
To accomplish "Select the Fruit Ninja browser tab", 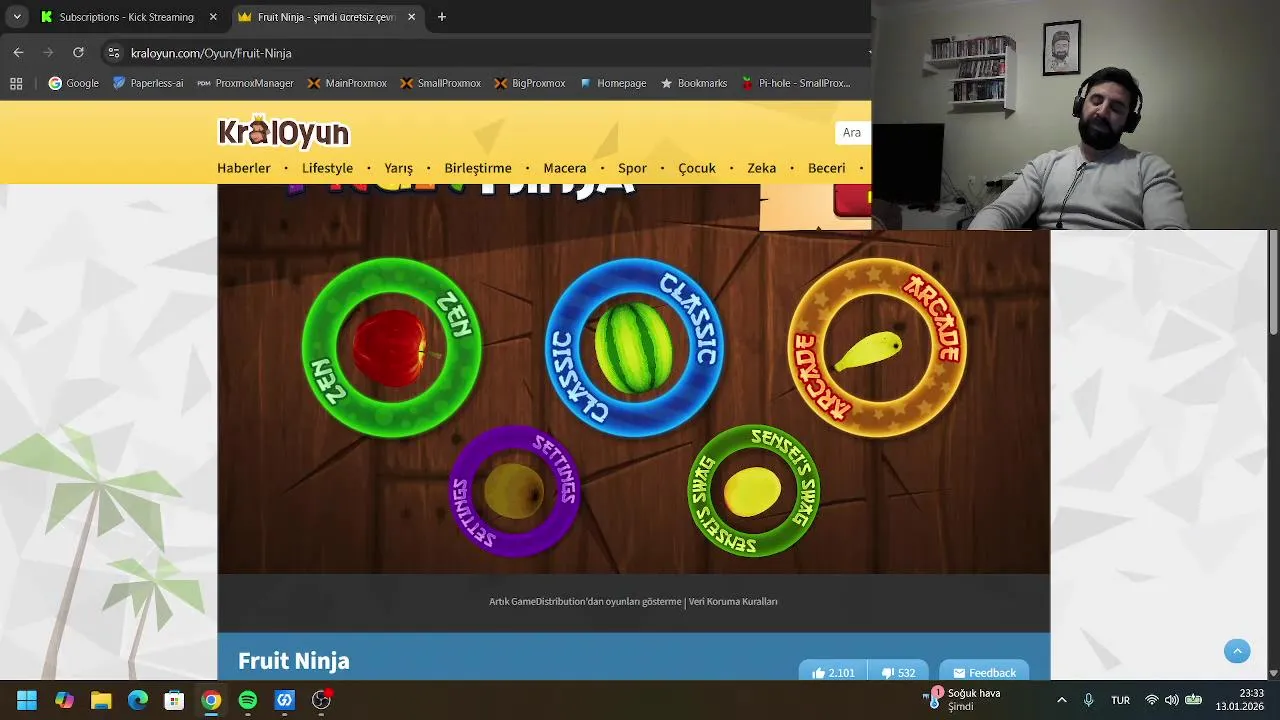I will [x=326, y=17].
